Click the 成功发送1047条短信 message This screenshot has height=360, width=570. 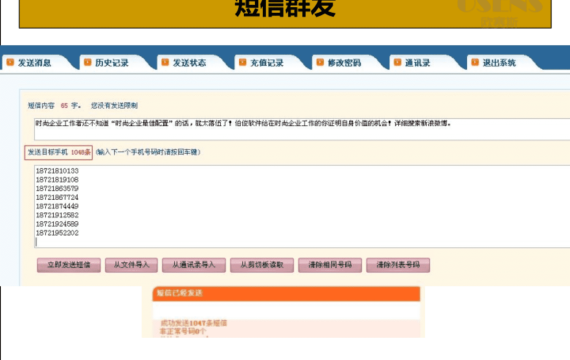193,323
